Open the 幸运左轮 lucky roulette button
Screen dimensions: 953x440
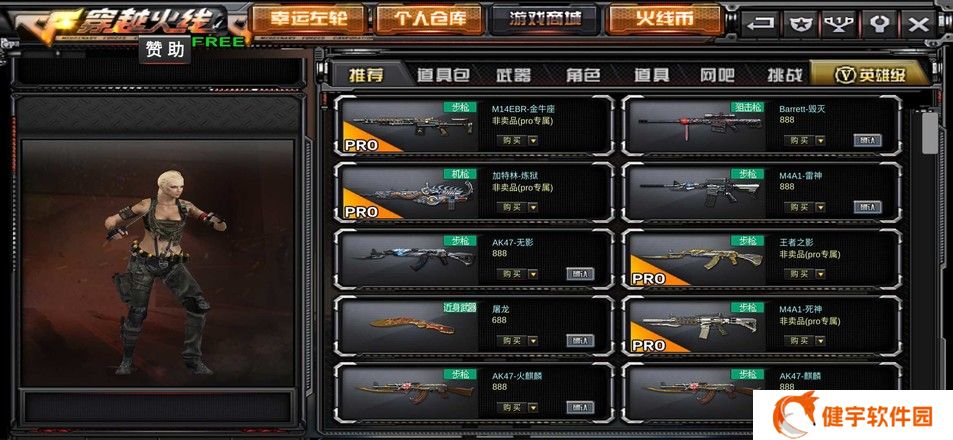308,19
